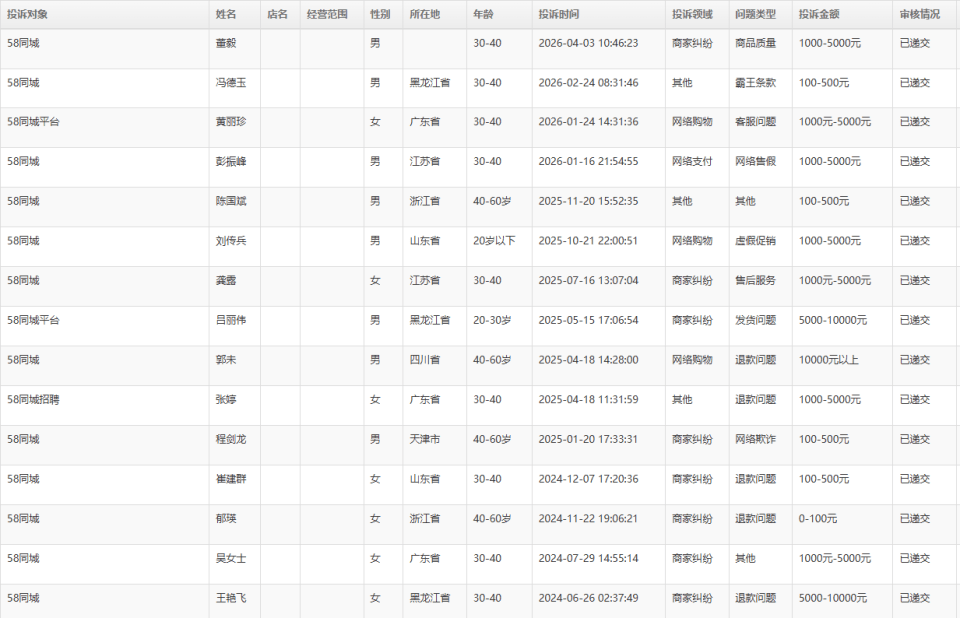Click the 投诉对象 column header
960x618 pixels.
(x=104, y=14)
